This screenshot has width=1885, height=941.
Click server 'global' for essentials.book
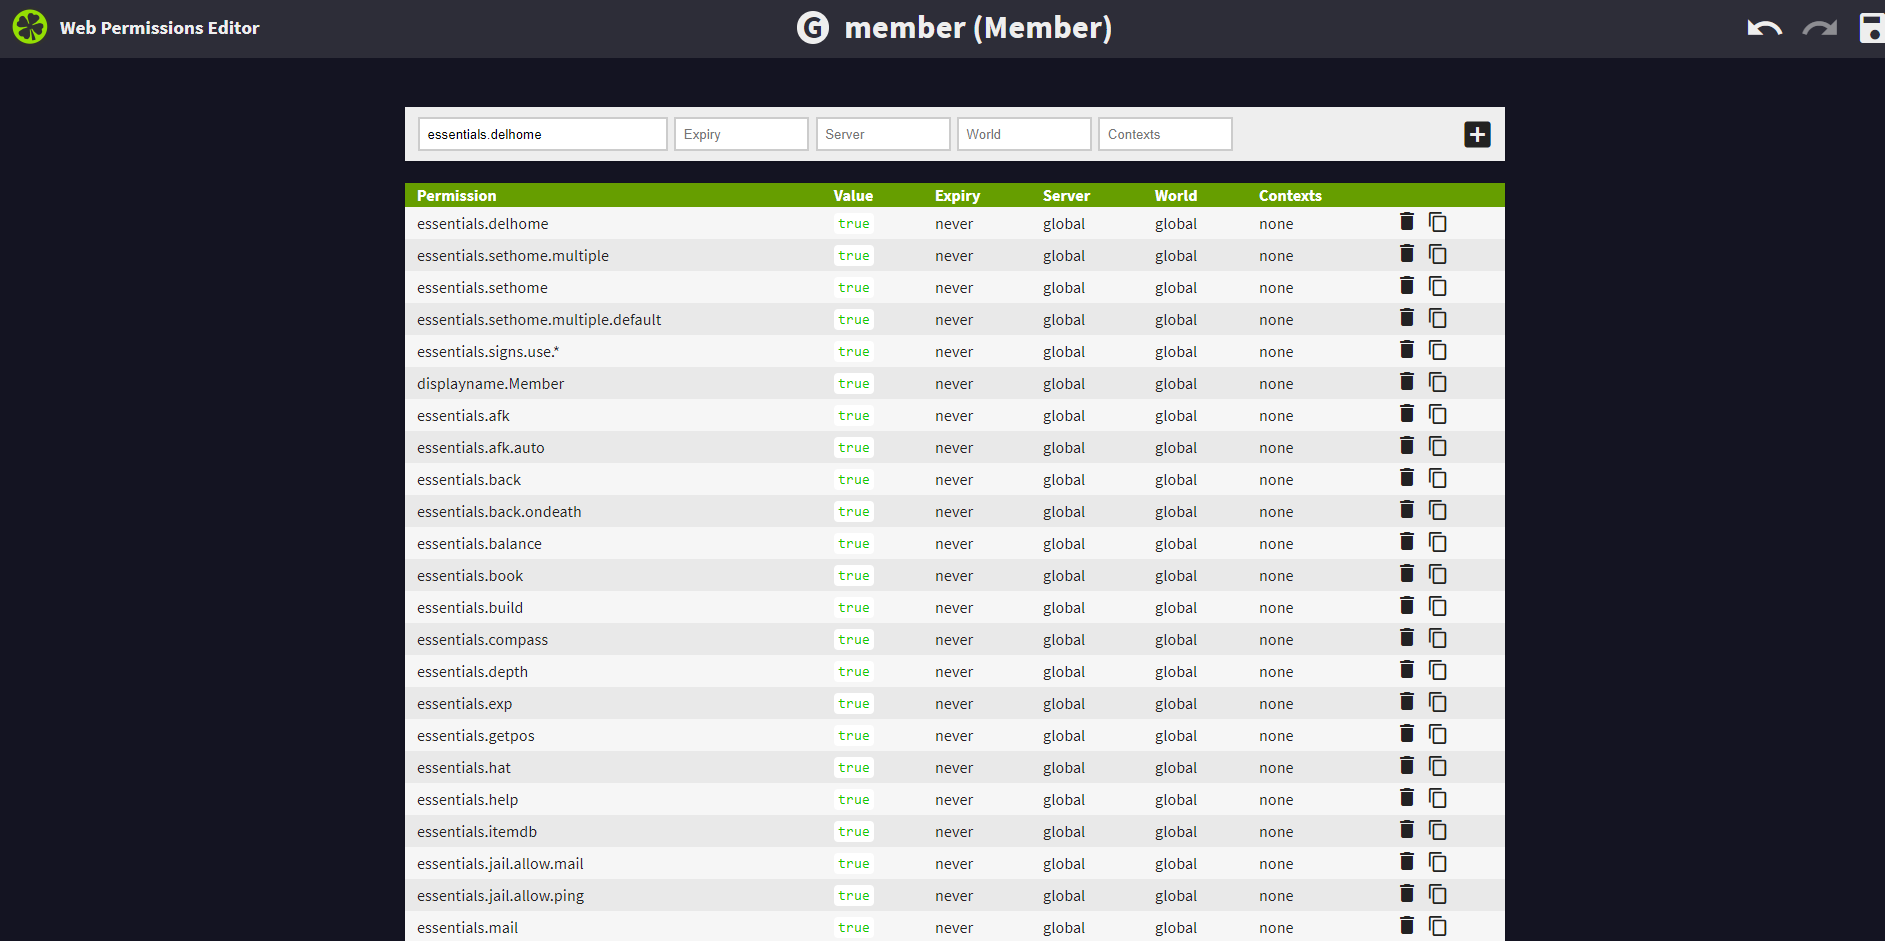1064,576
